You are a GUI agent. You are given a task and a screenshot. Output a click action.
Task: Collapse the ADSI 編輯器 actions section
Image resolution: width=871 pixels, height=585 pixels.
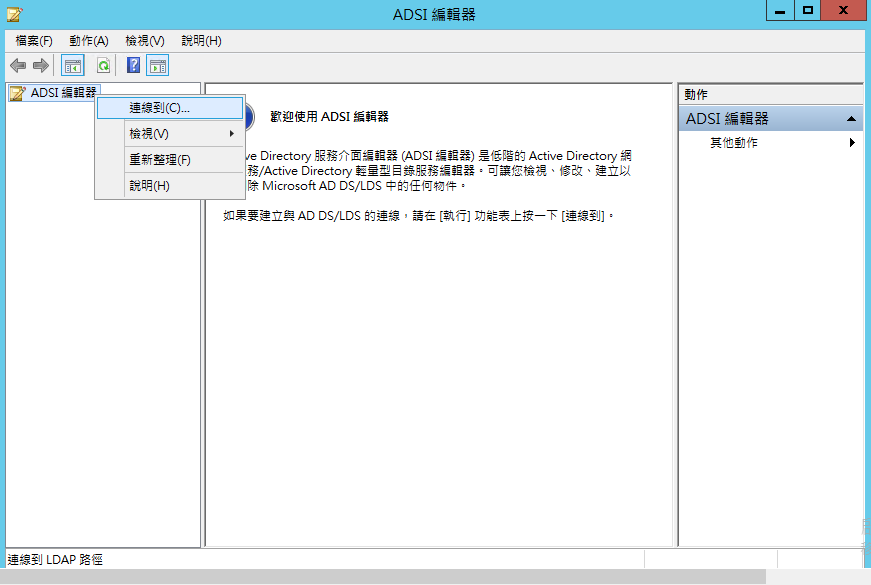tap(851, 119)
